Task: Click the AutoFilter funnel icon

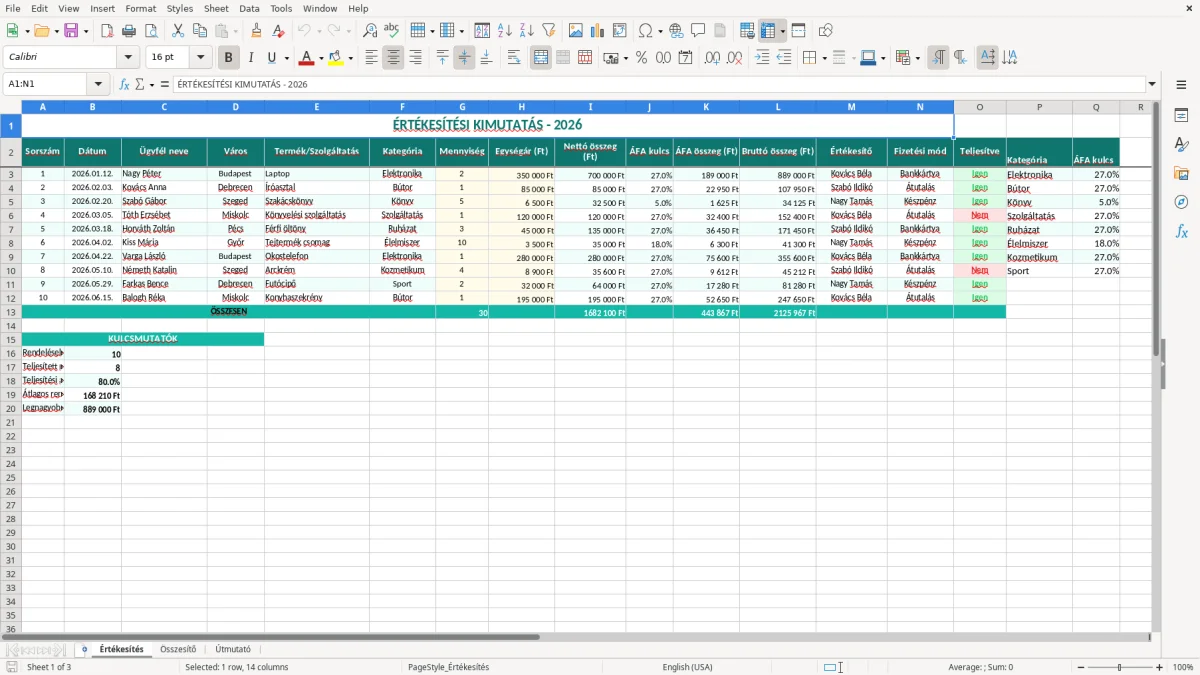Action: (x=548, y=31)
